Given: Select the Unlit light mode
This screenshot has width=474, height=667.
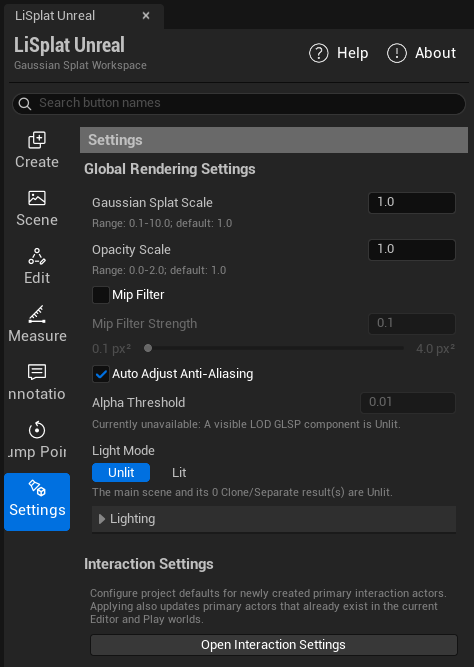Looking at the screenshot, I should (121, 473).
